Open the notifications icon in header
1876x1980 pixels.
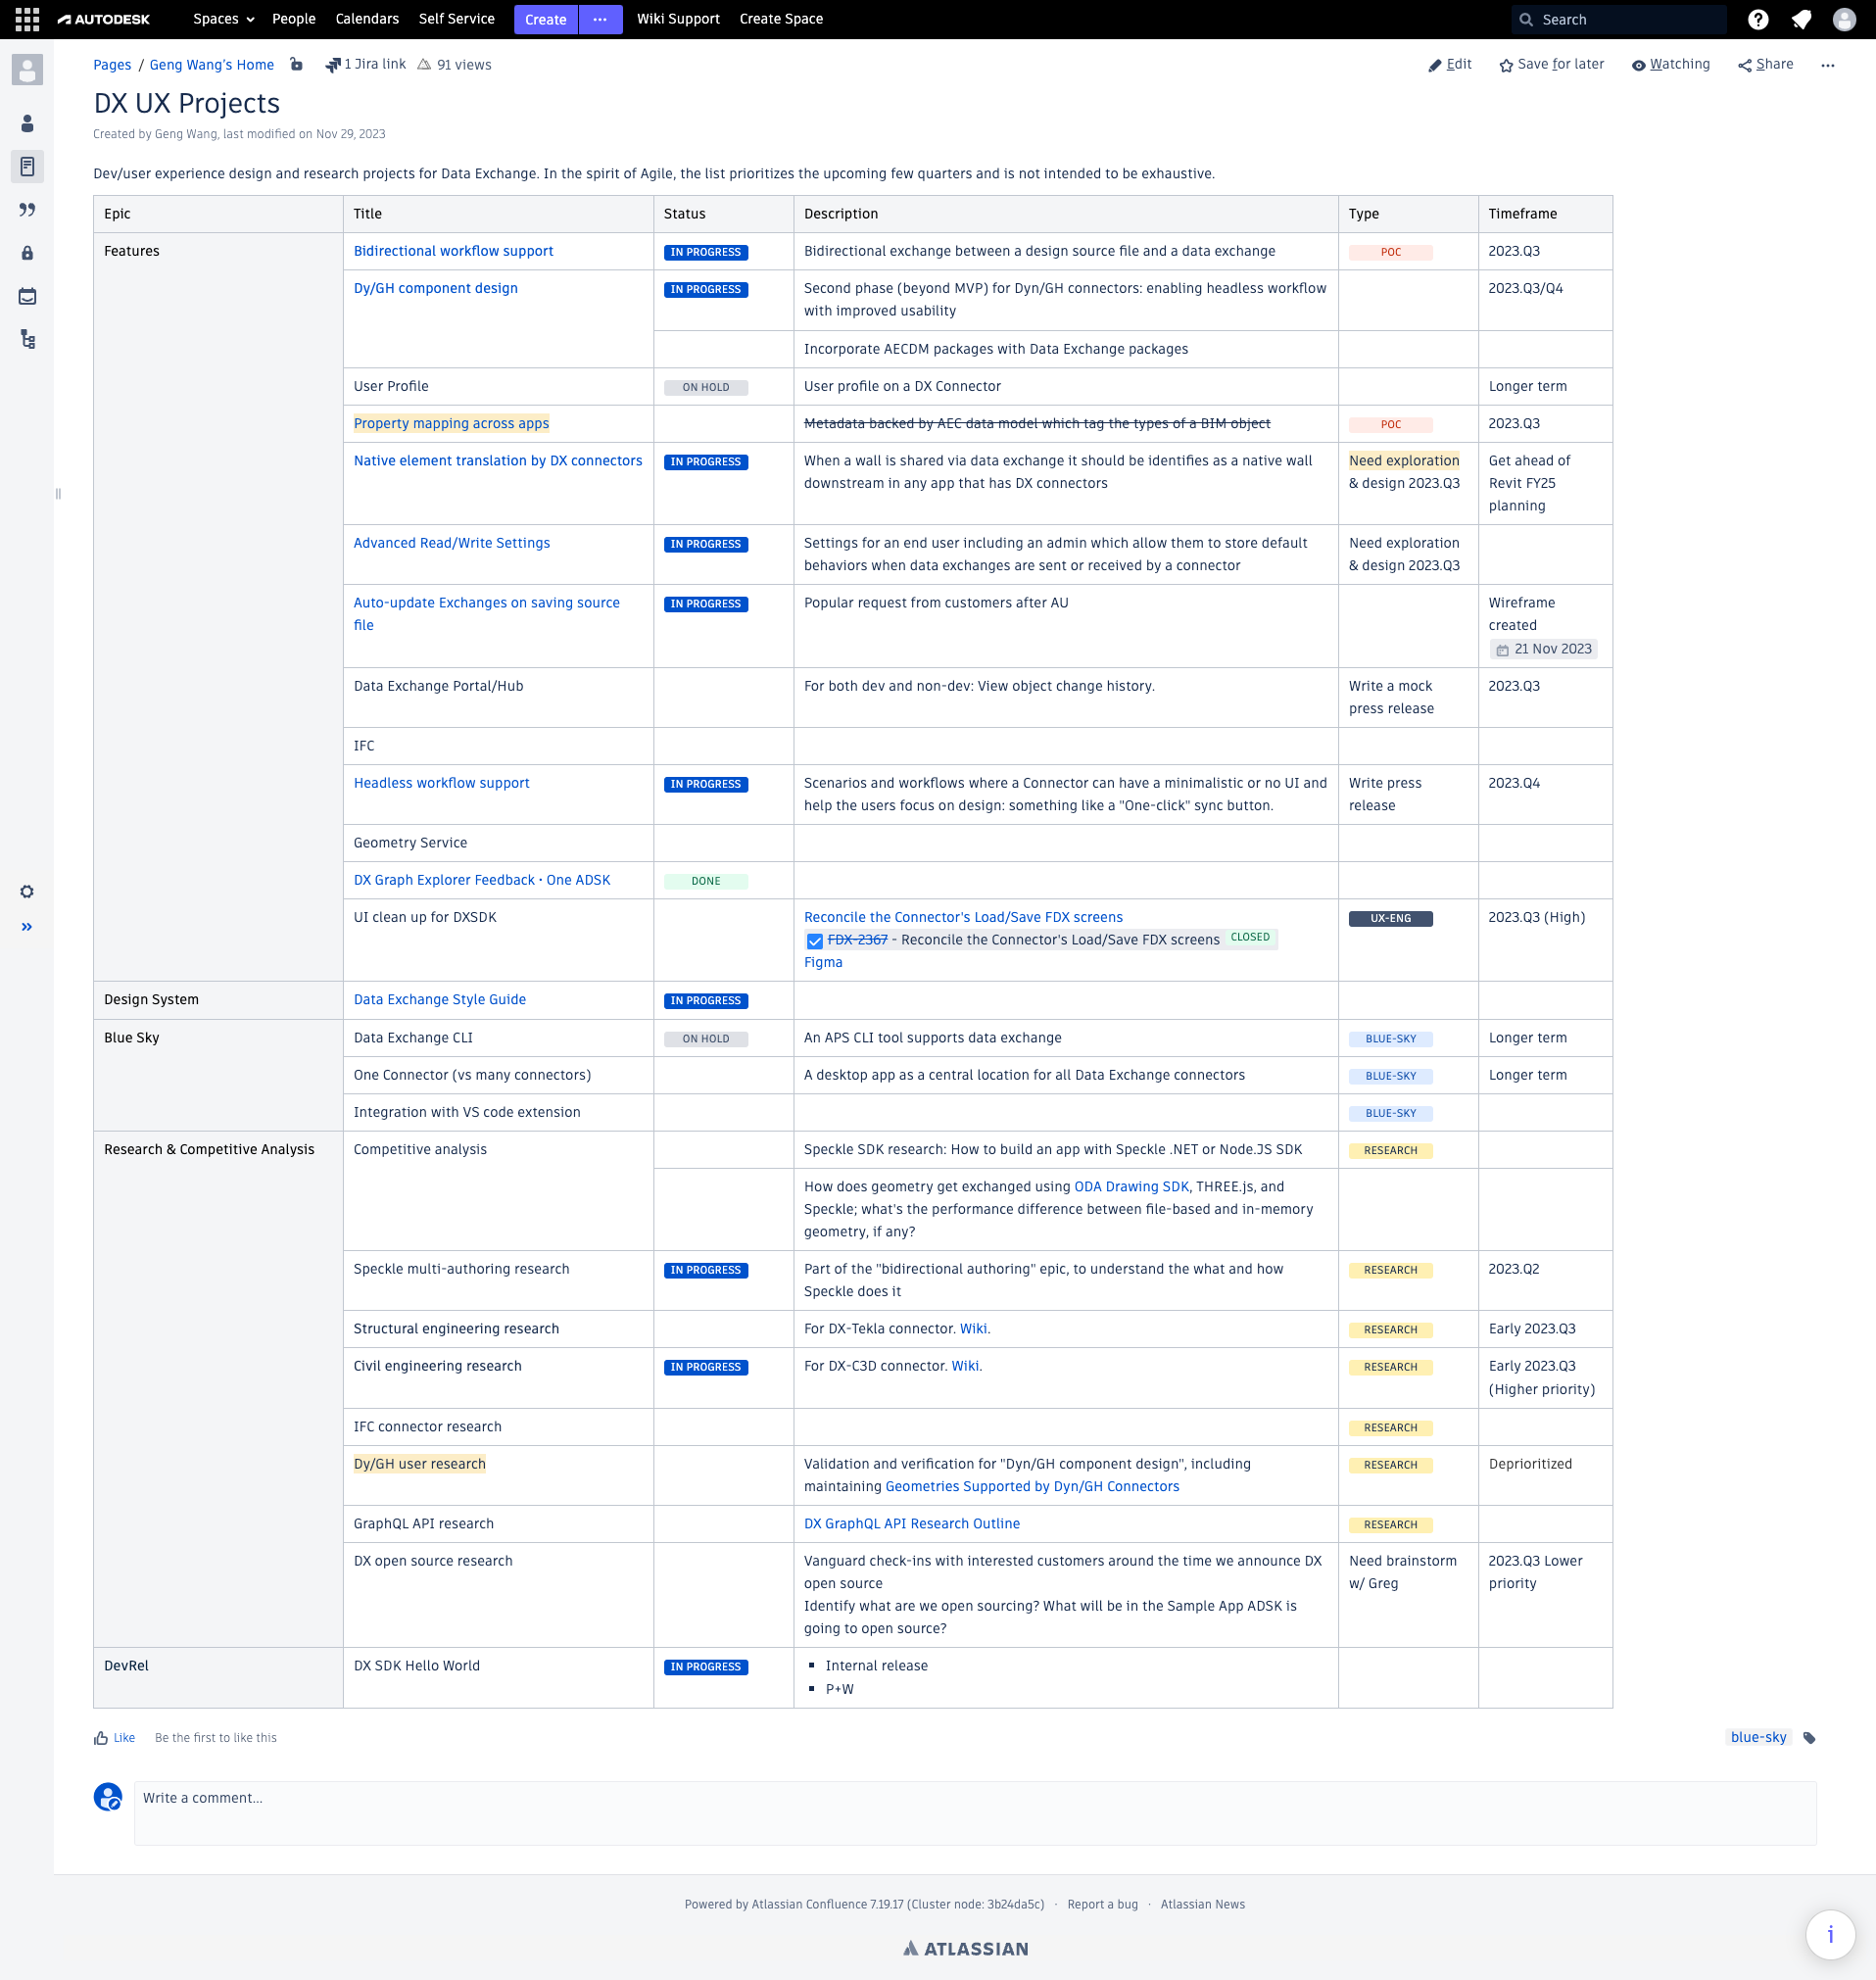pyautogui.click(x=1801, y=19)
